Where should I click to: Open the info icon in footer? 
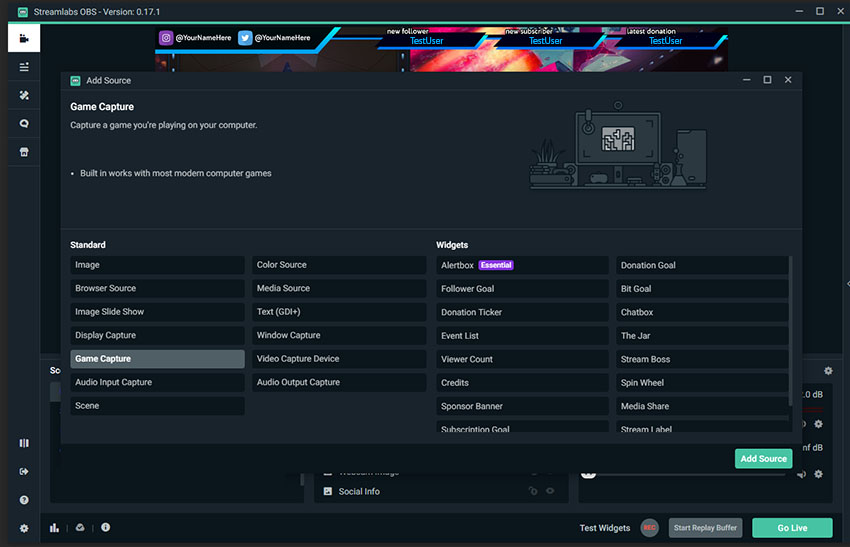pyautogui.click(x=106, y=527)
